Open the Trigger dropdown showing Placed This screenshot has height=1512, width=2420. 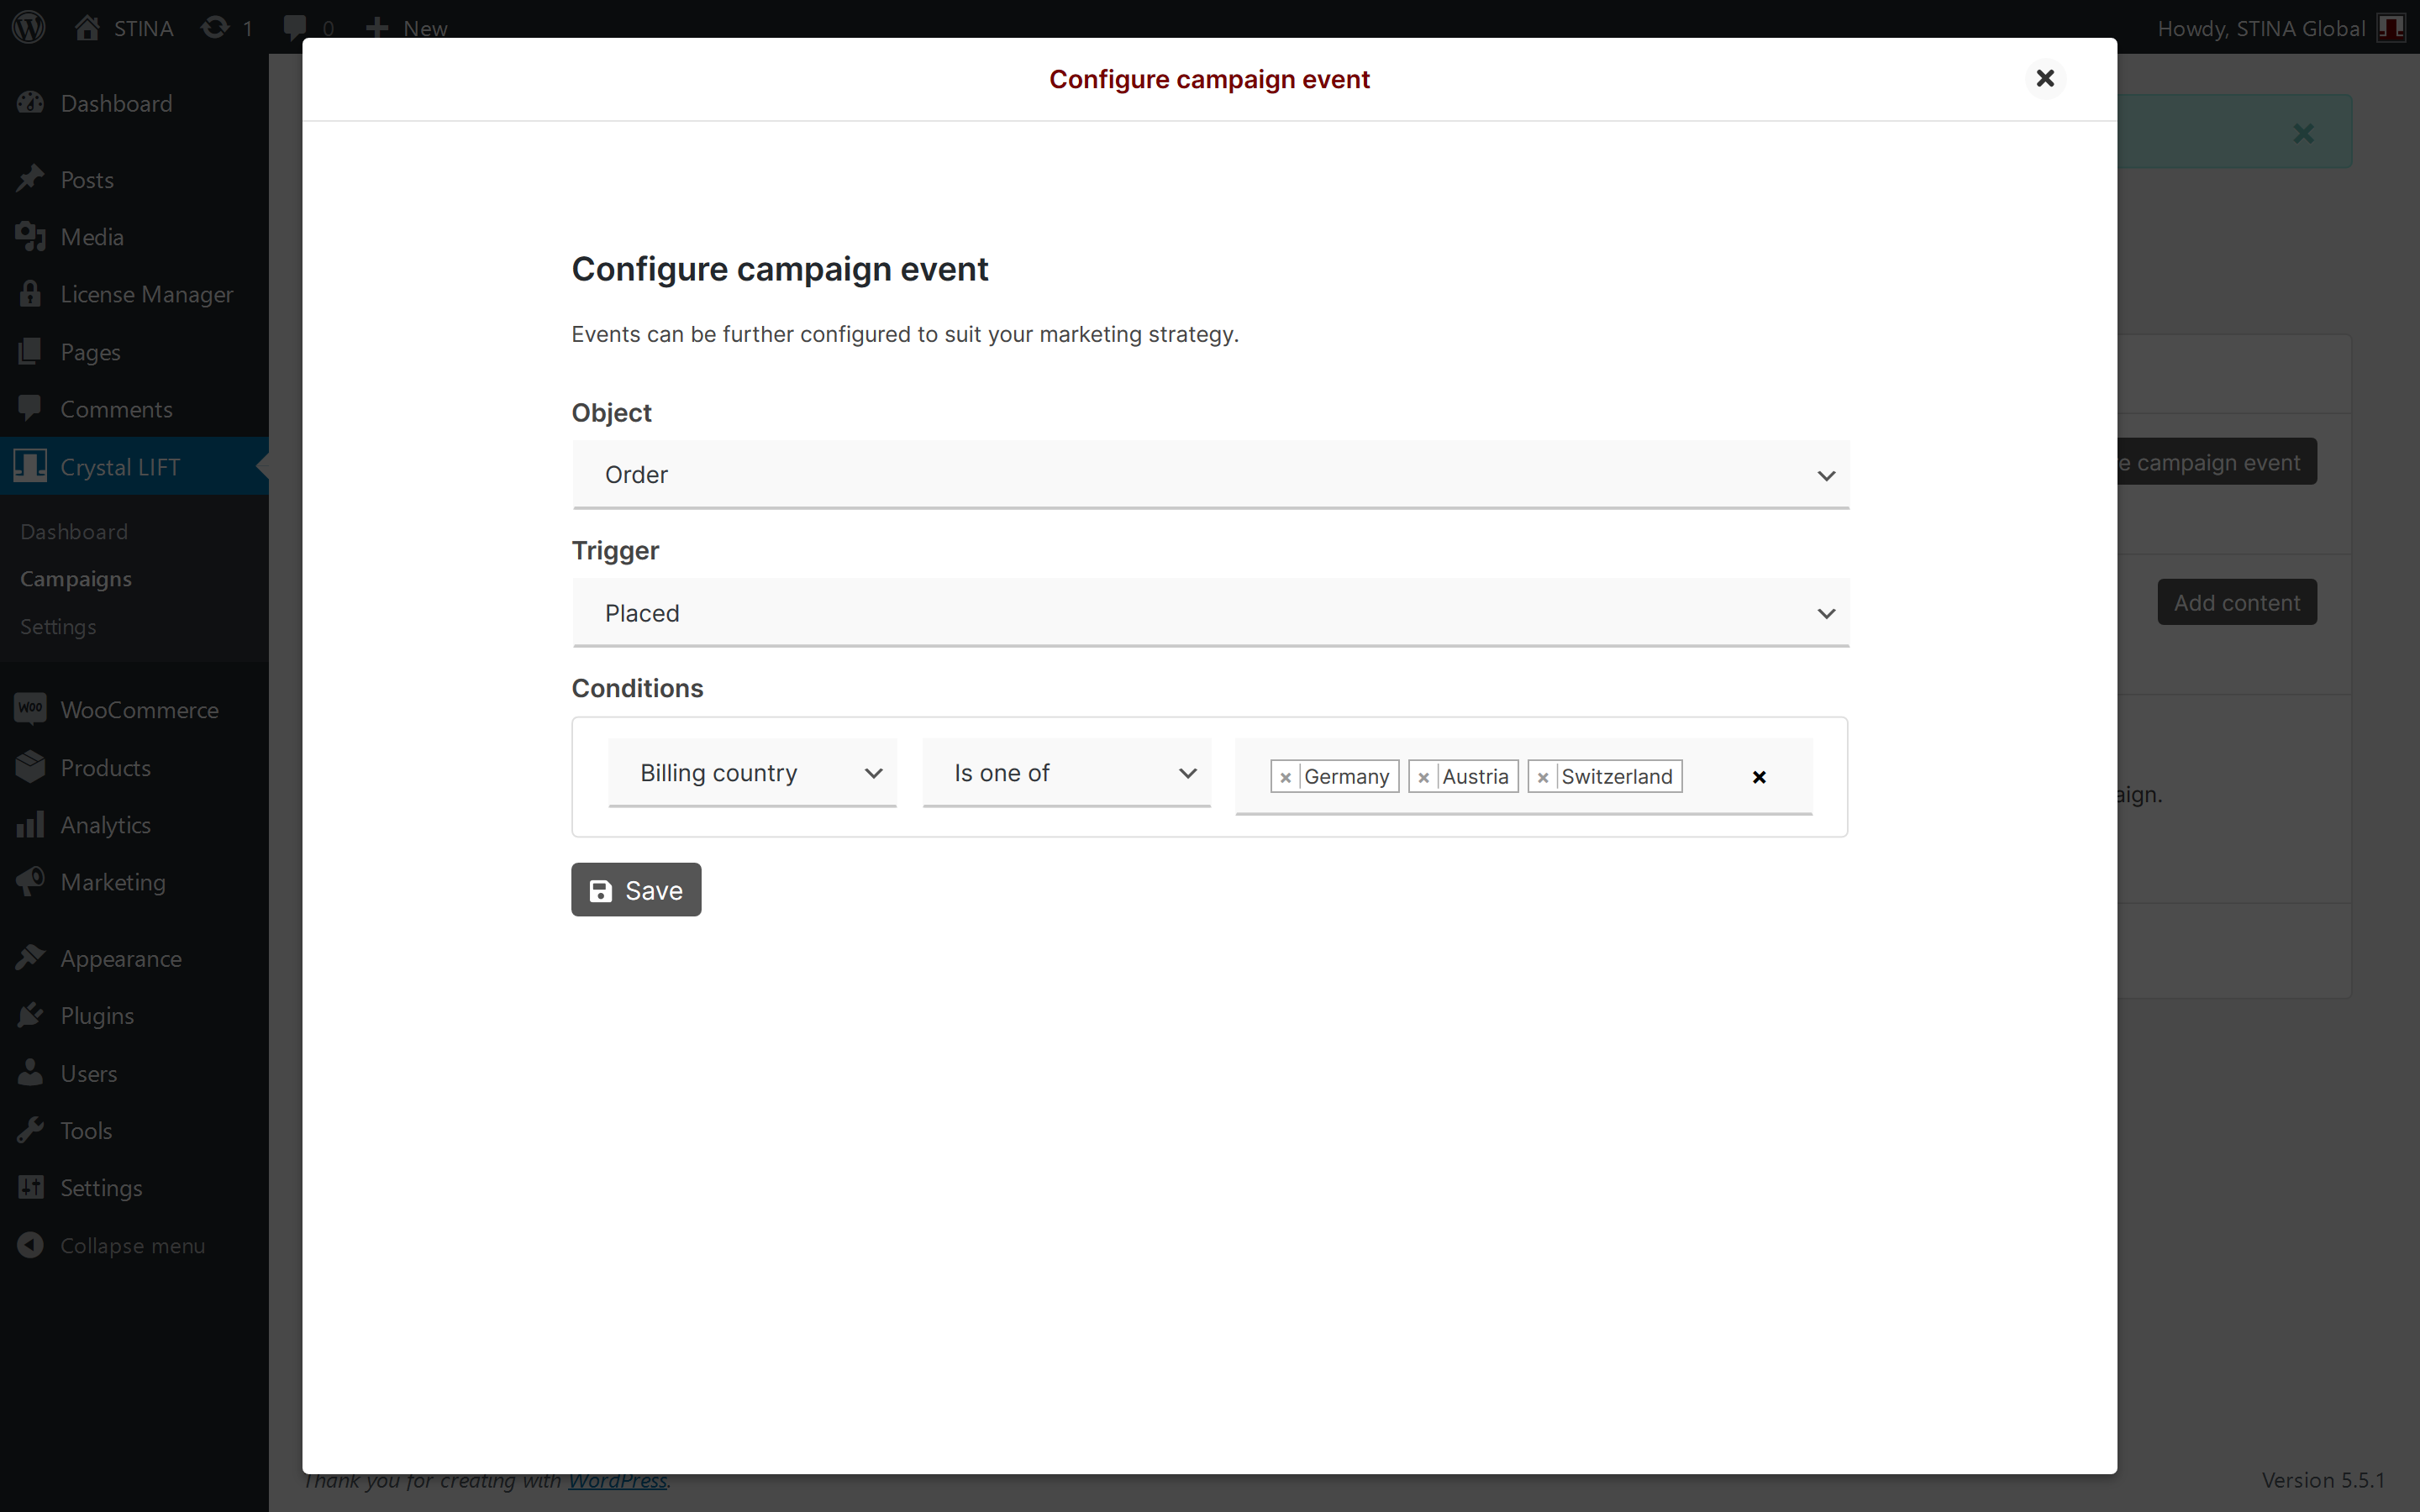[x=1210, y=612]
